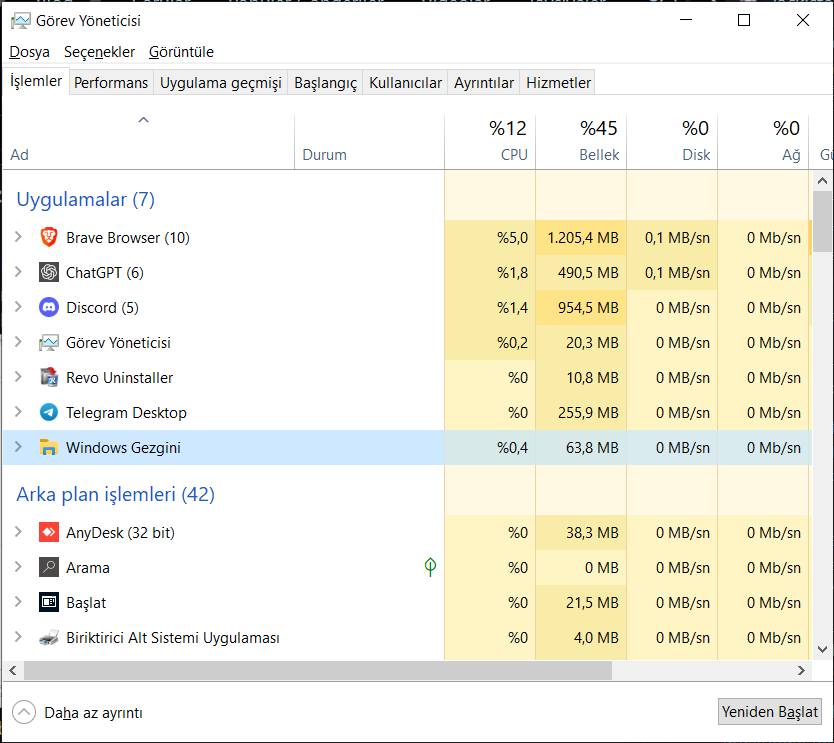Click the ChatGPT app icon
This screenshot has width=834, height=743.
click(49, 272)
